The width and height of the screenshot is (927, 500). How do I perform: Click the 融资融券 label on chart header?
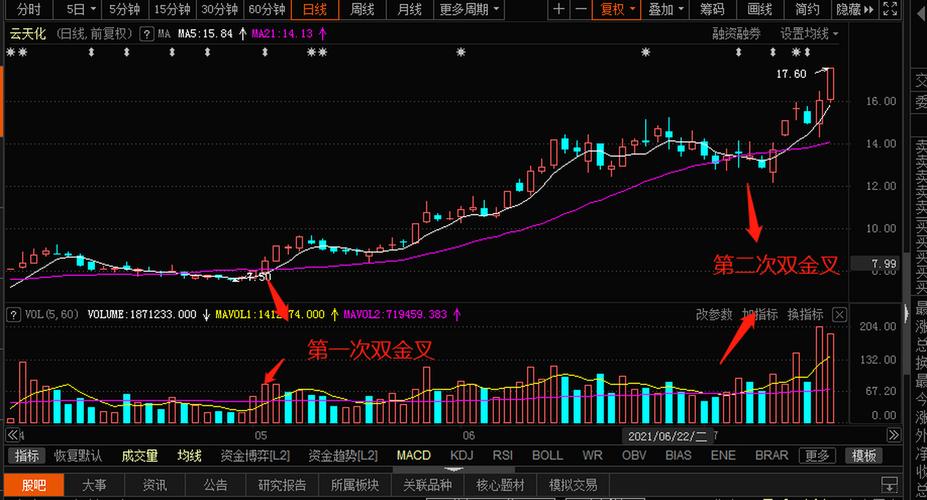(x=736, y=33)
